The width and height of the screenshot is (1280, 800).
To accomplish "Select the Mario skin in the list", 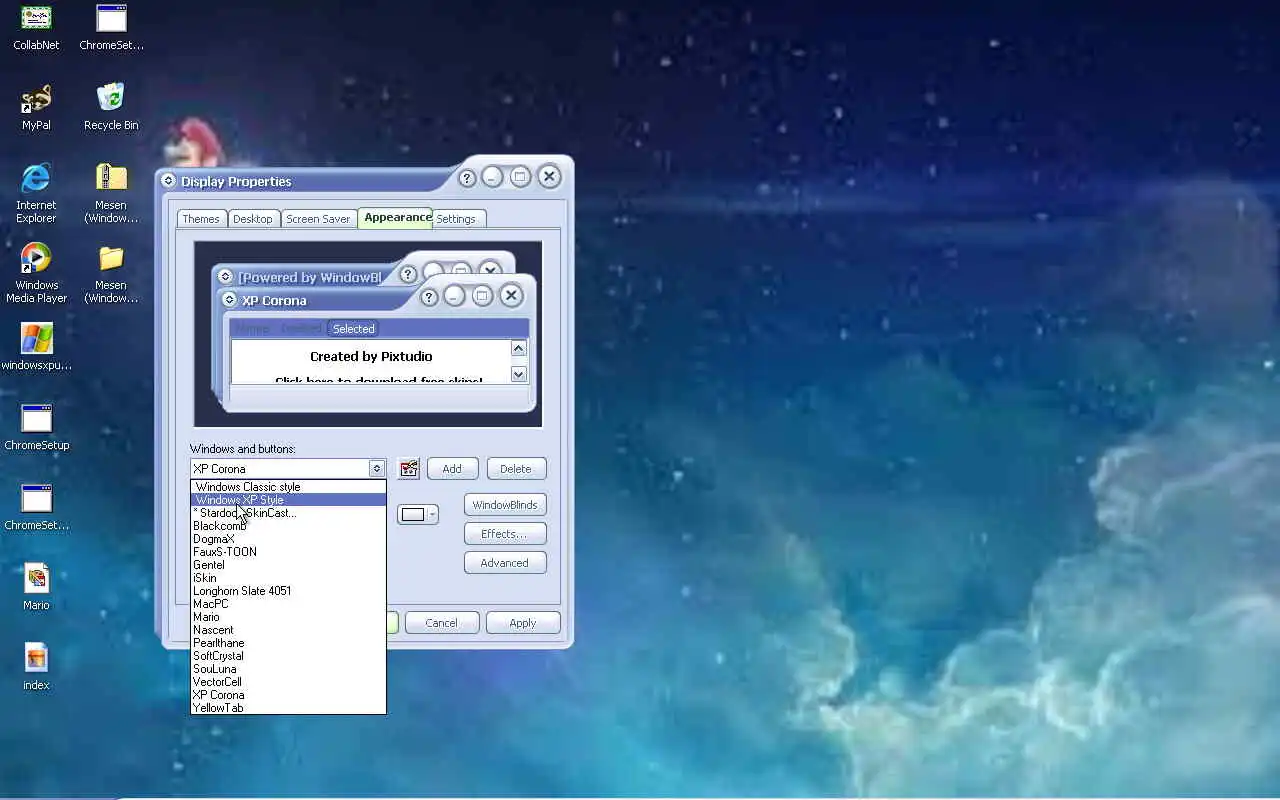I will click(288, 617).
